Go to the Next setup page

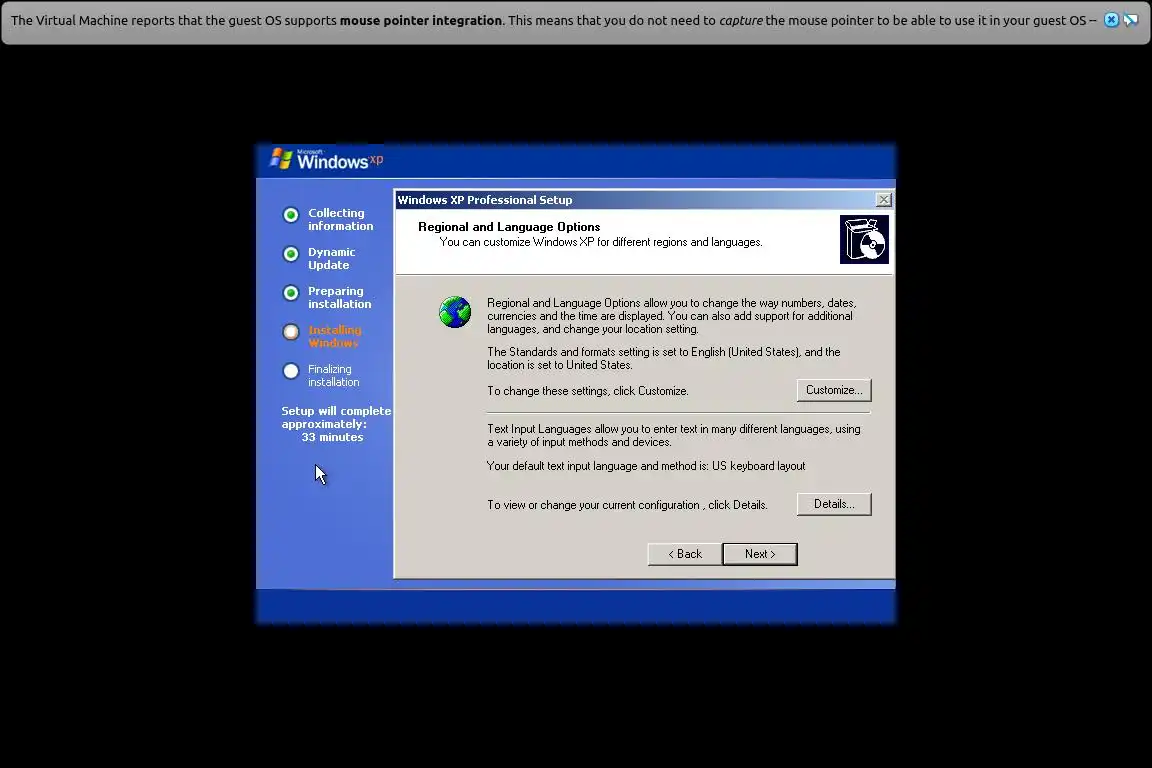point(760,554)
